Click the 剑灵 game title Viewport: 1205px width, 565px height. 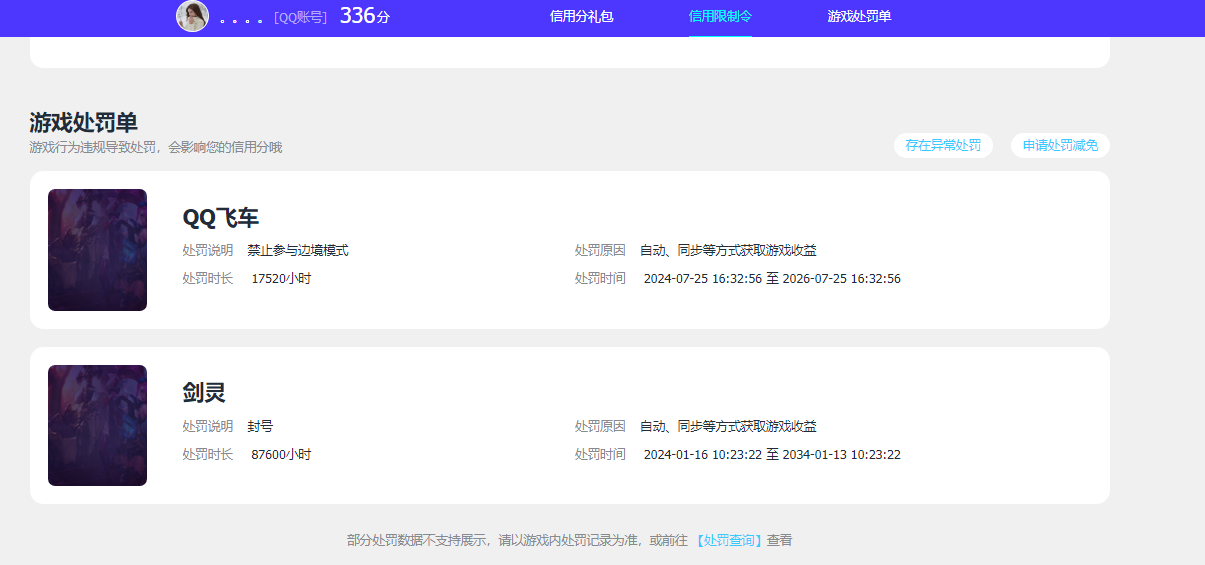(204, 393)
